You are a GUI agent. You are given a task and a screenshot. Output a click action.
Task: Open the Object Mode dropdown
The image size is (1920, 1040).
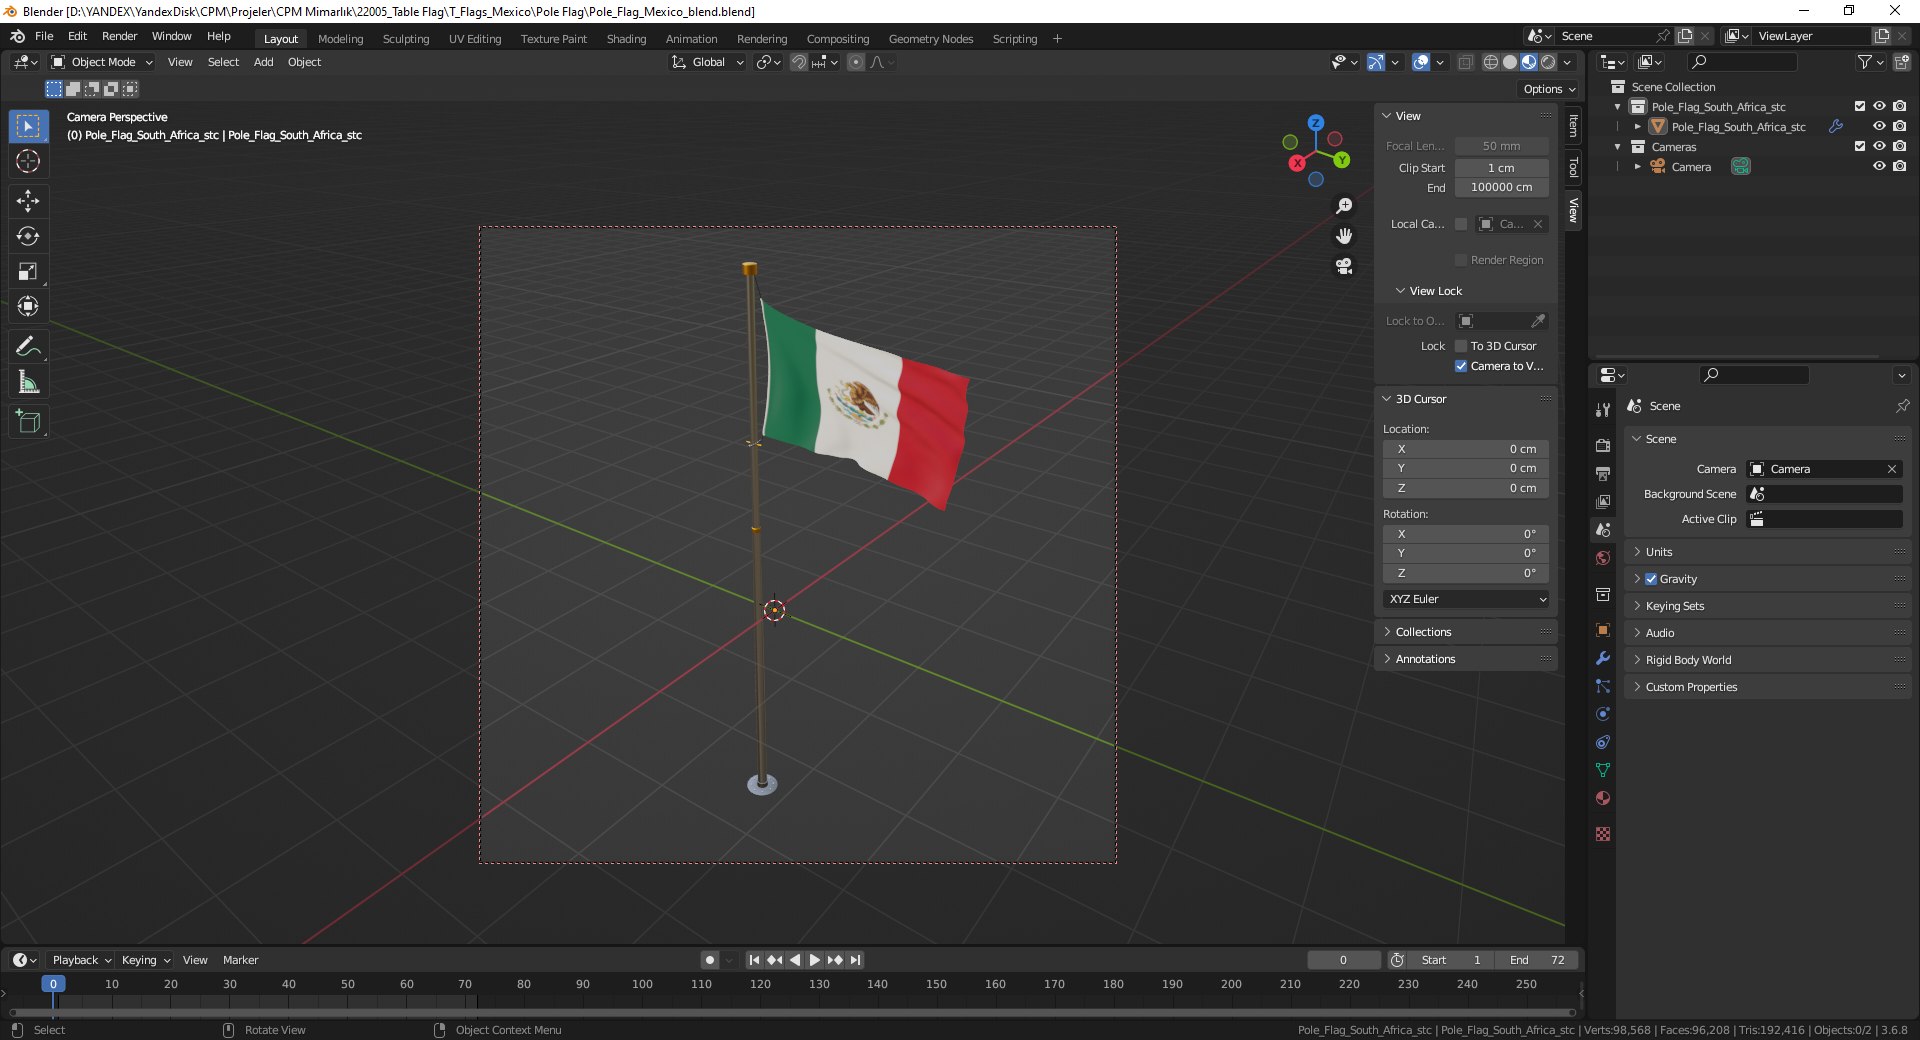102,62
